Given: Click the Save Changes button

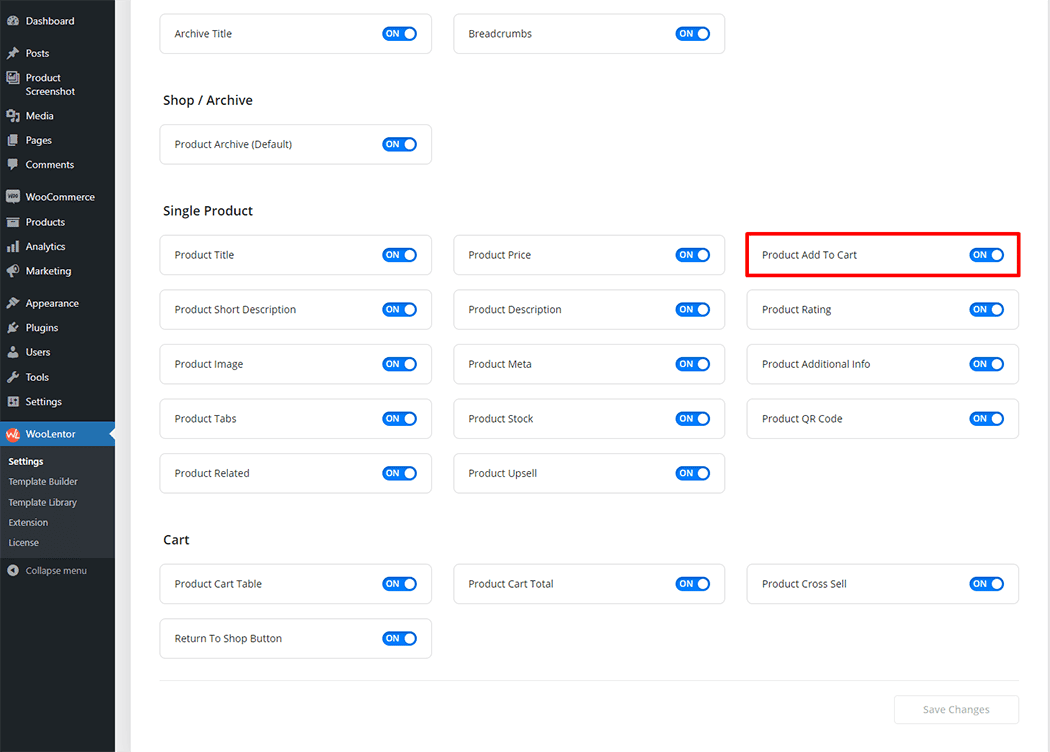Looking at the screenshot, I should (x=955, y=710).
